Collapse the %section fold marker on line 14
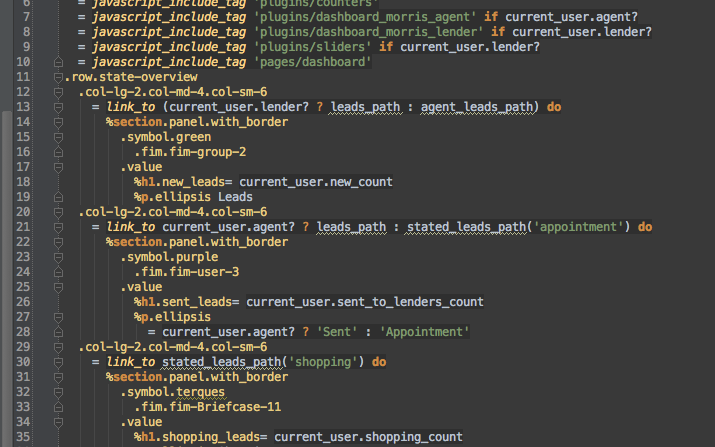Viewport: 715px width, 447px height. [x=58, y=123]
